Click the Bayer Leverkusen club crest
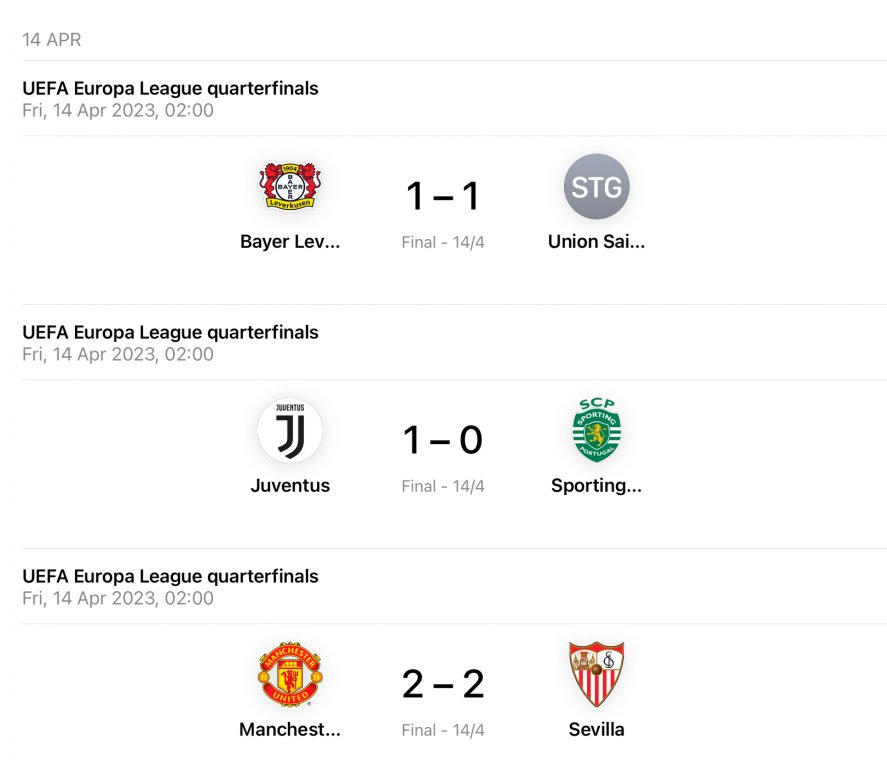The height and width of the screenshot is (768, 887). 290,186
